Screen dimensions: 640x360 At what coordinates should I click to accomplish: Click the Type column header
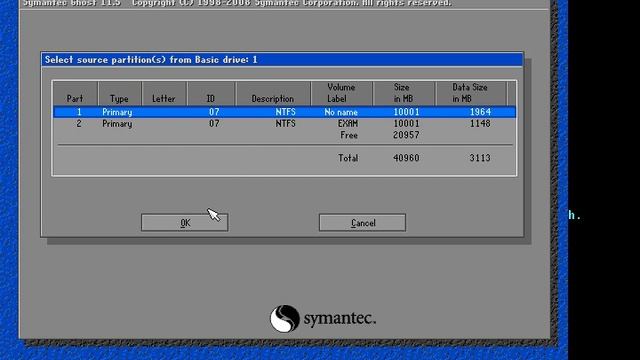pyautogui.click(x=120, y=93)
